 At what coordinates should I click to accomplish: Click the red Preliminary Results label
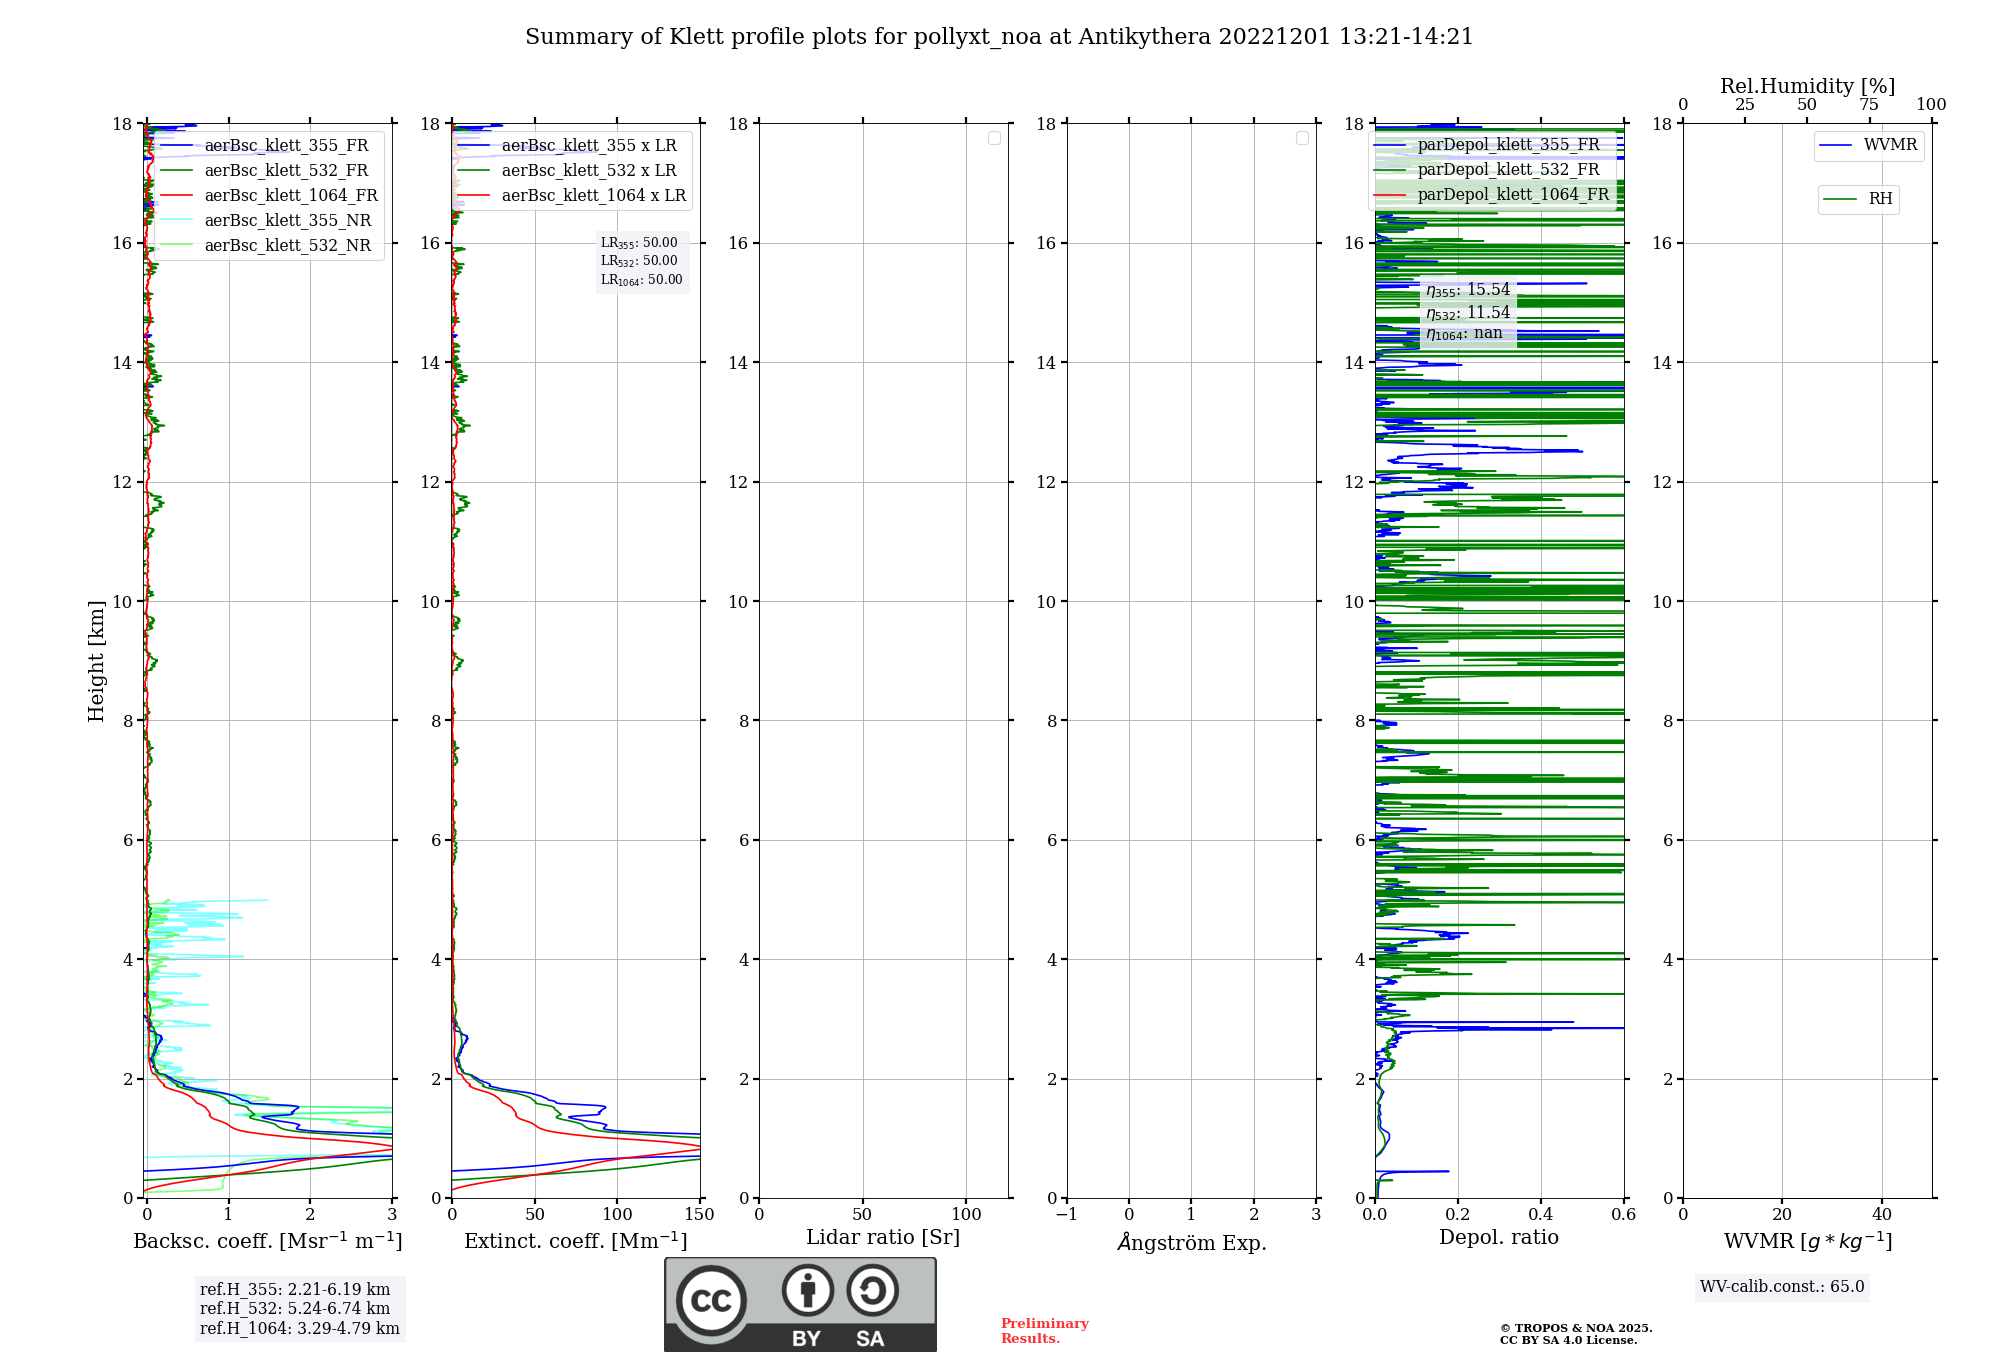tap(1045, 1331)
